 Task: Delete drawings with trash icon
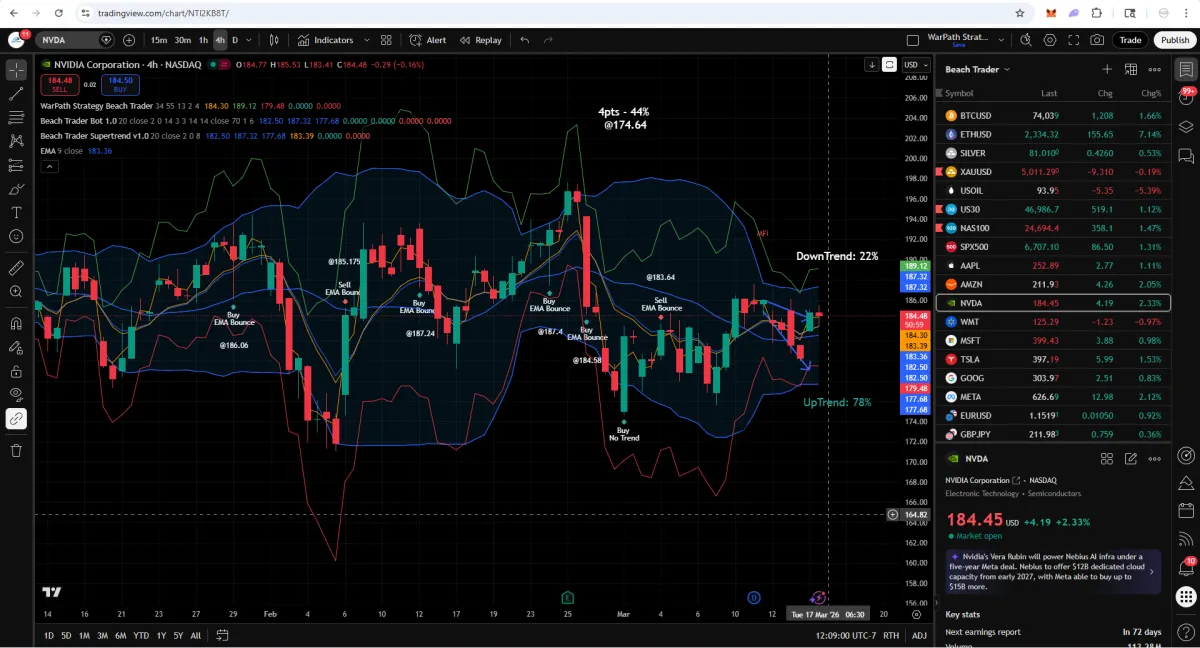(16, 451)
